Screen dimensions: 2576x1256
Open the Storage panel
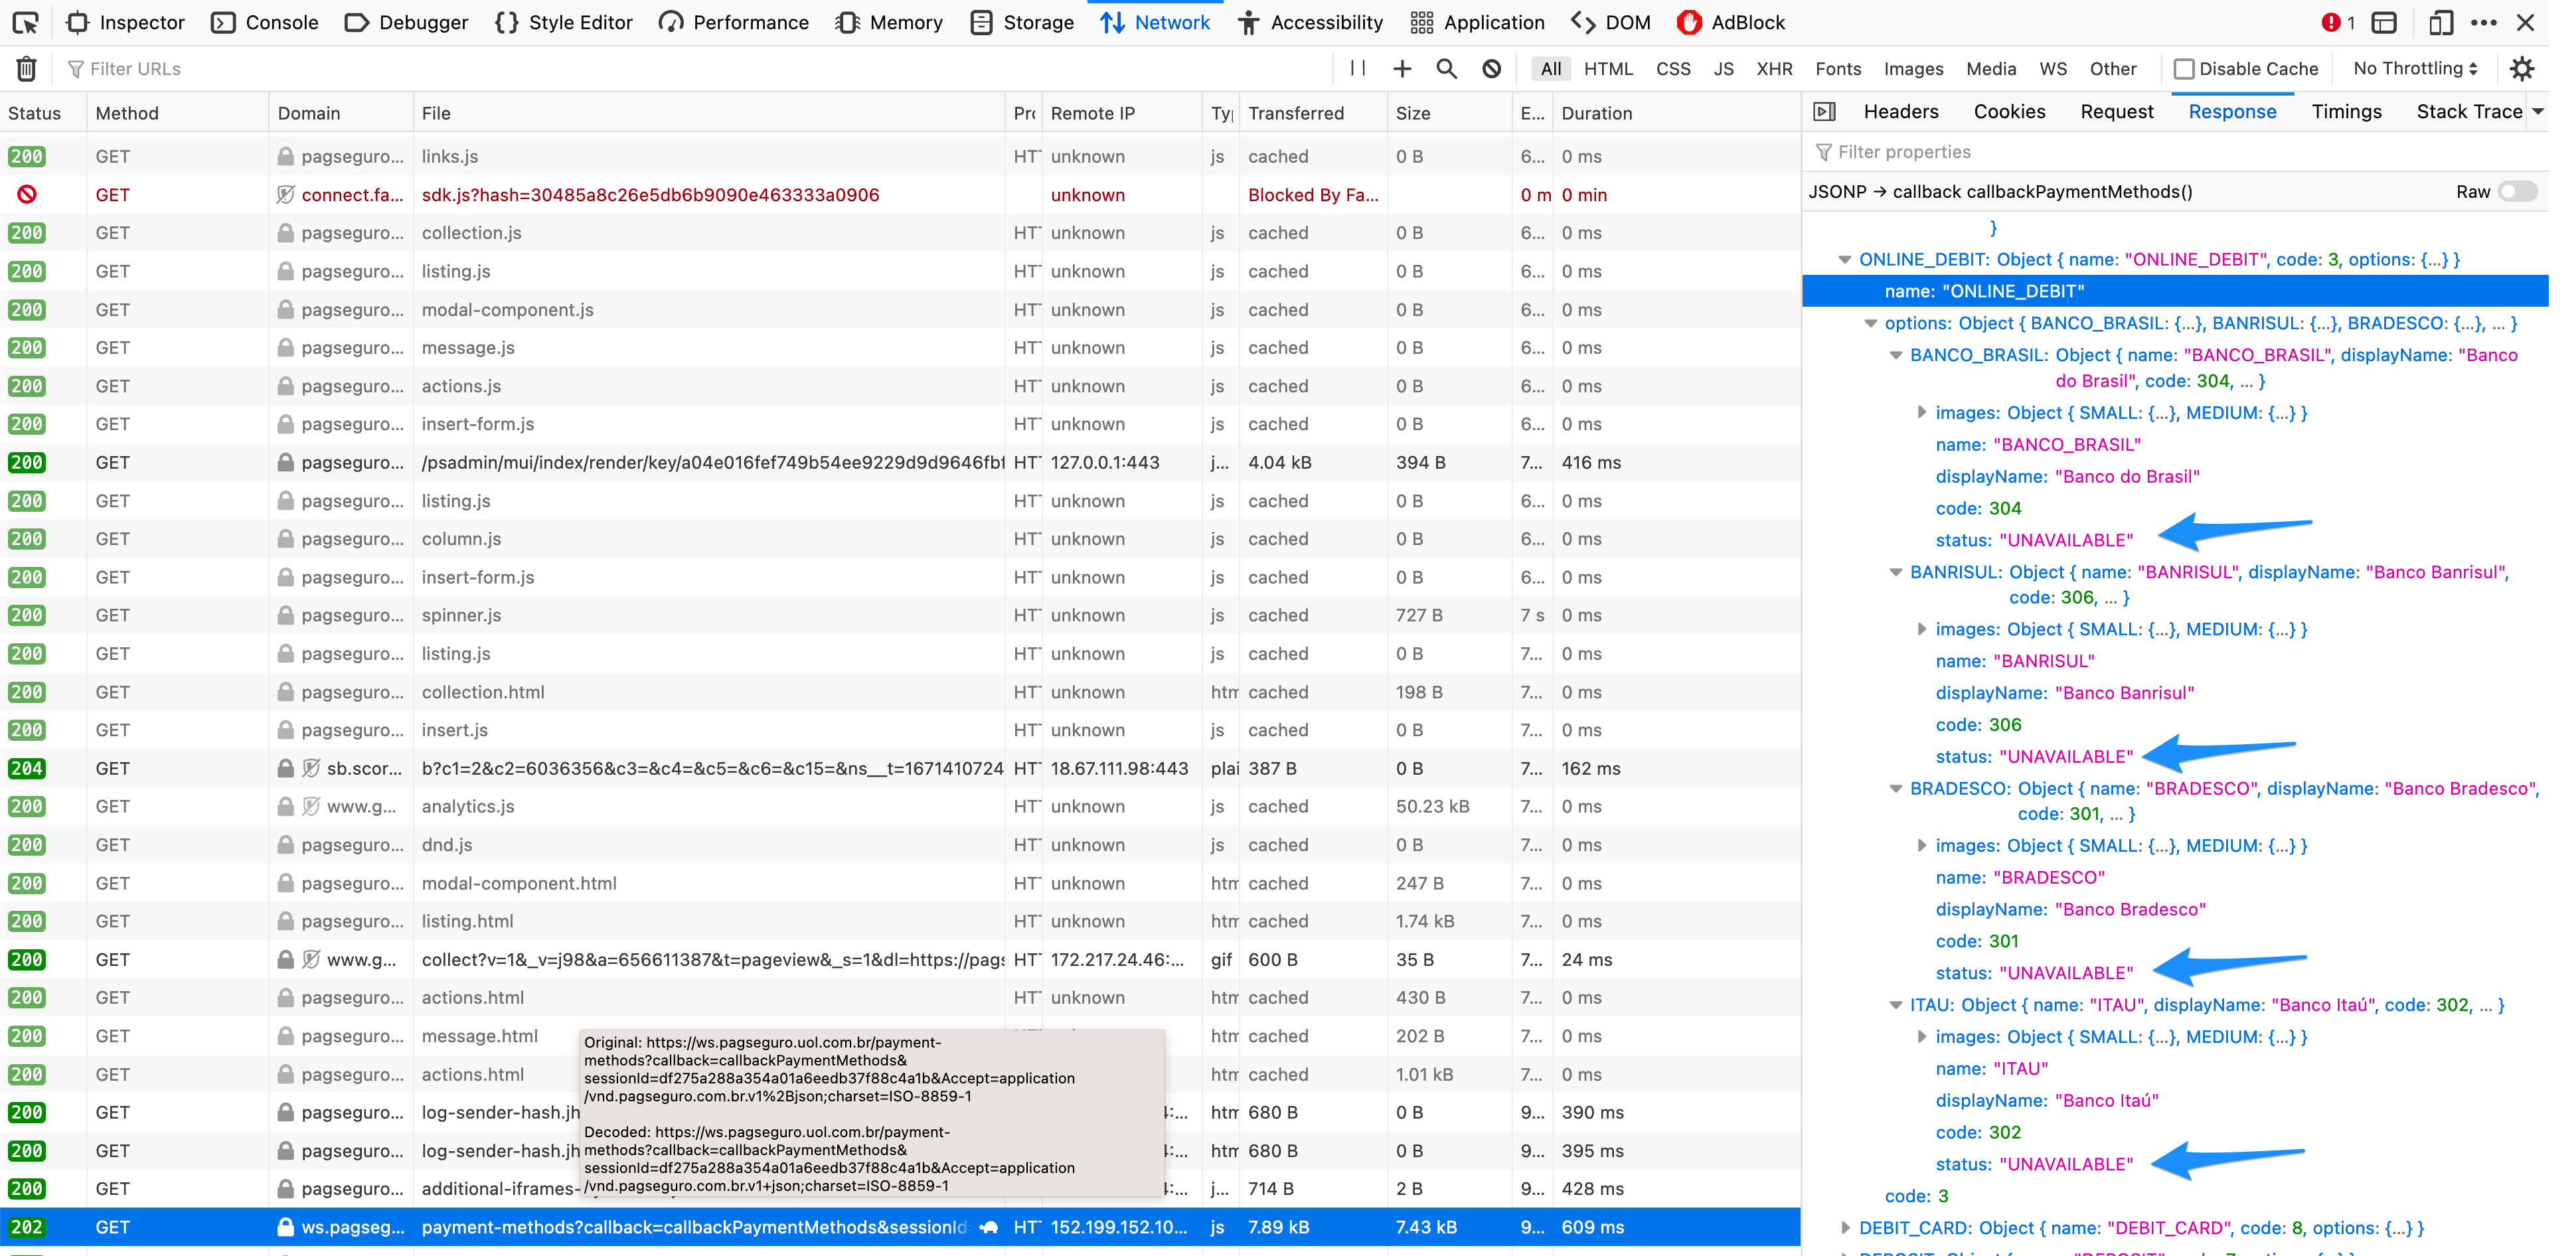[x=1022, y=22]
